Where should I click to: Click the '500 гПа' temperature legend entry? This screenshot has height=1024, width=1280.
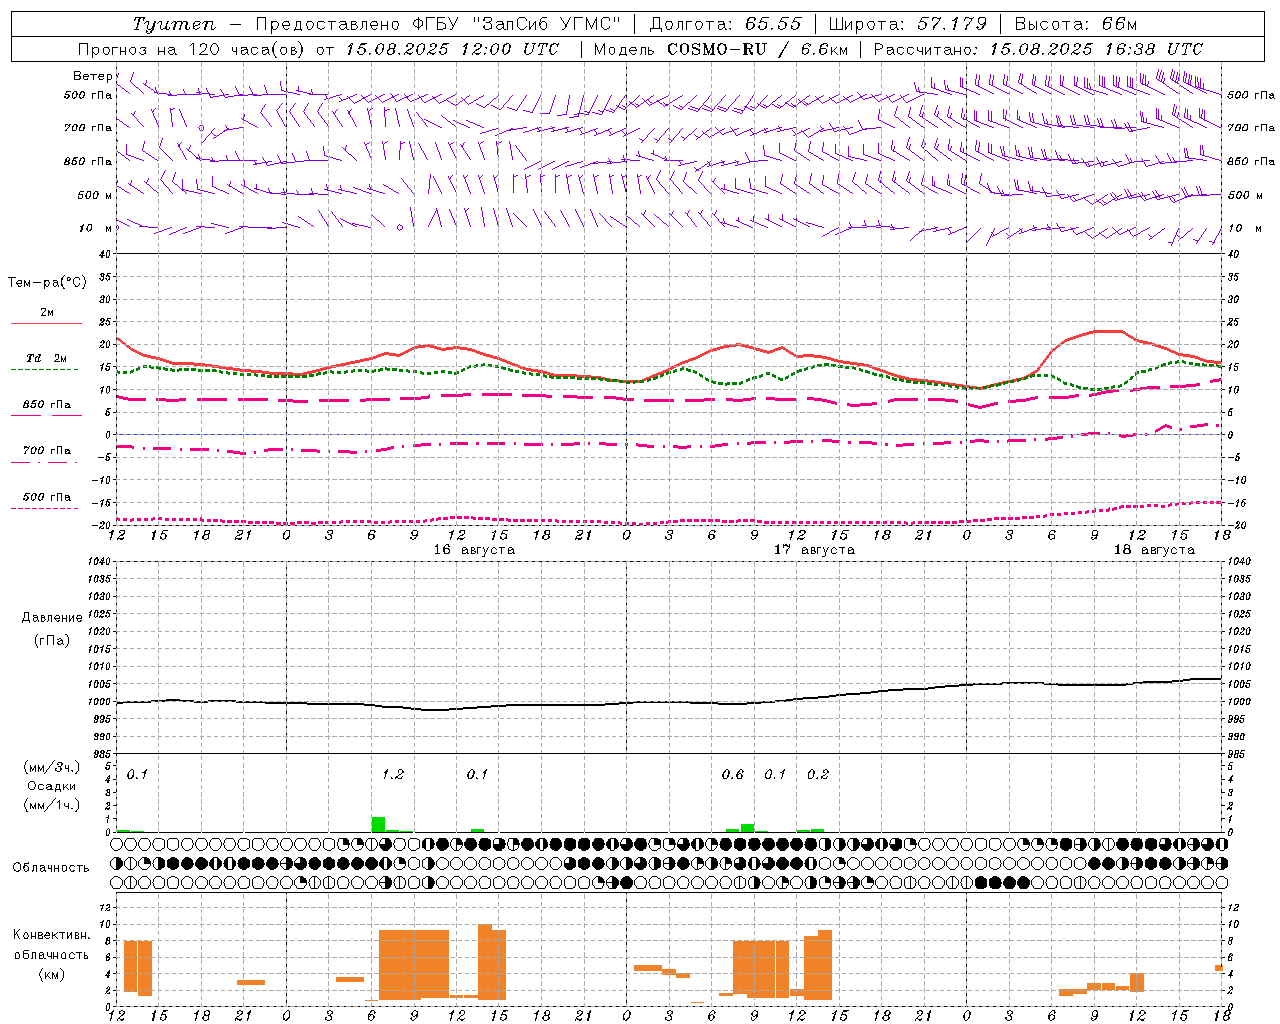(x=47, y=497)
